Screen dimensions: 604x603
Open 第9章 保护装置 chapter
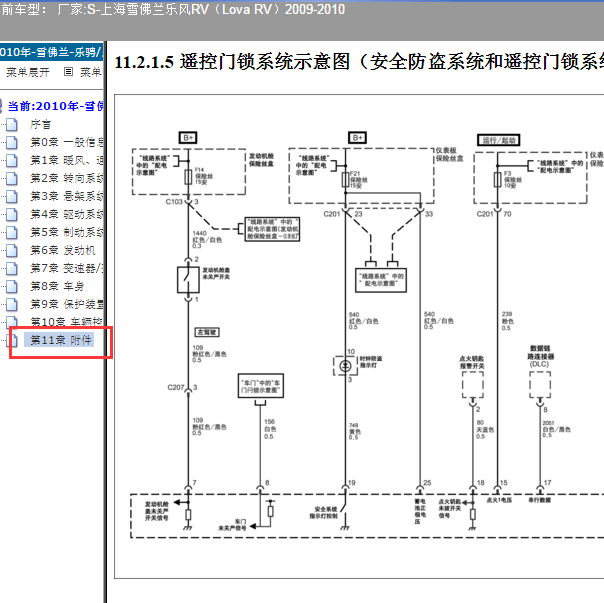point(67,304)
